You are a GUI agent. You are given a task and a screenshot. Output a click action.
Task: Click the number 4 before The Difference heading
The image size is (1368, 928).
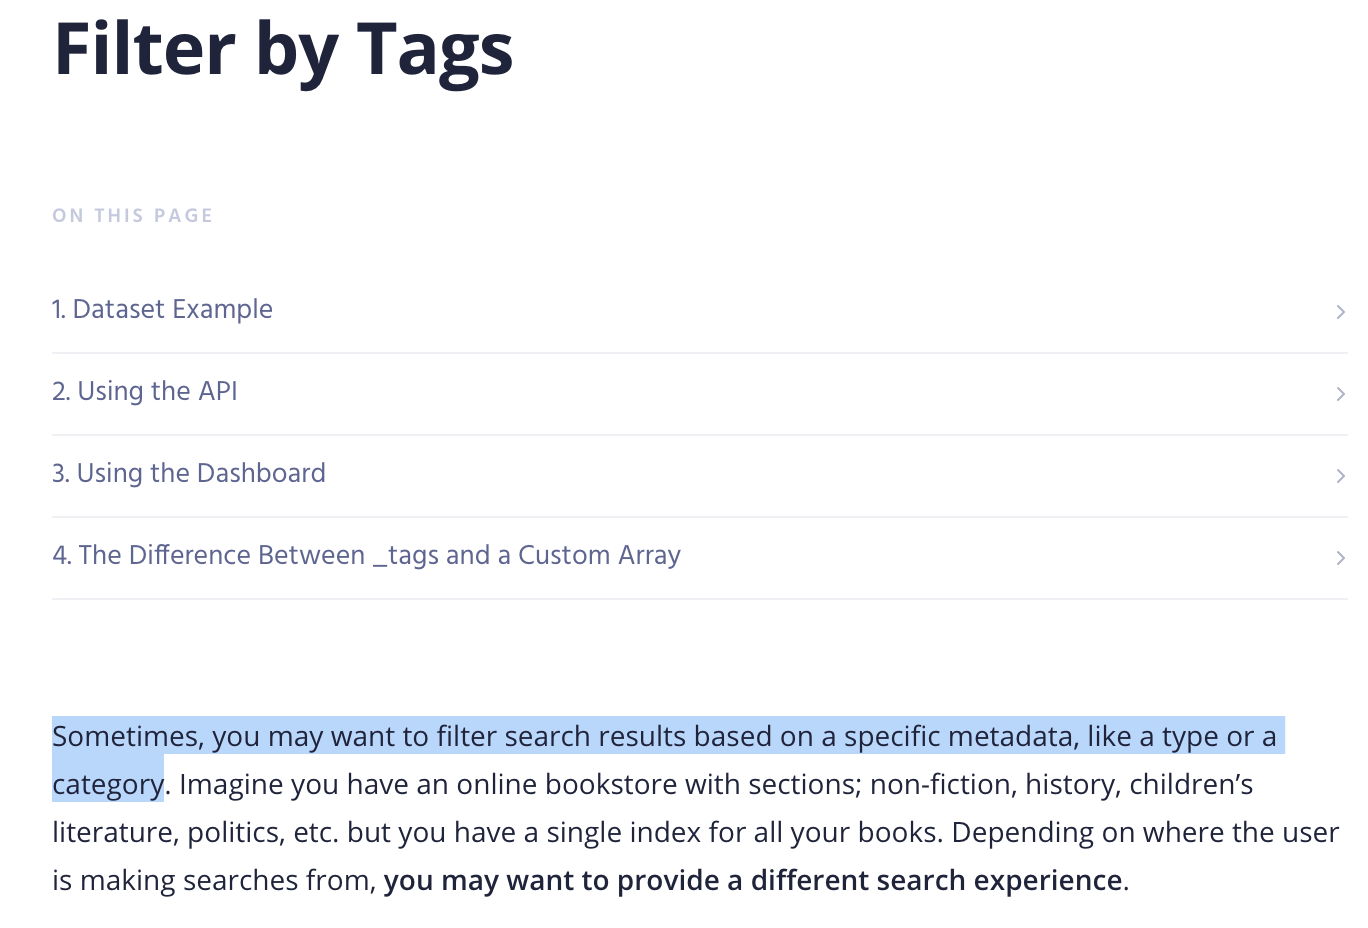click(58, 556)
